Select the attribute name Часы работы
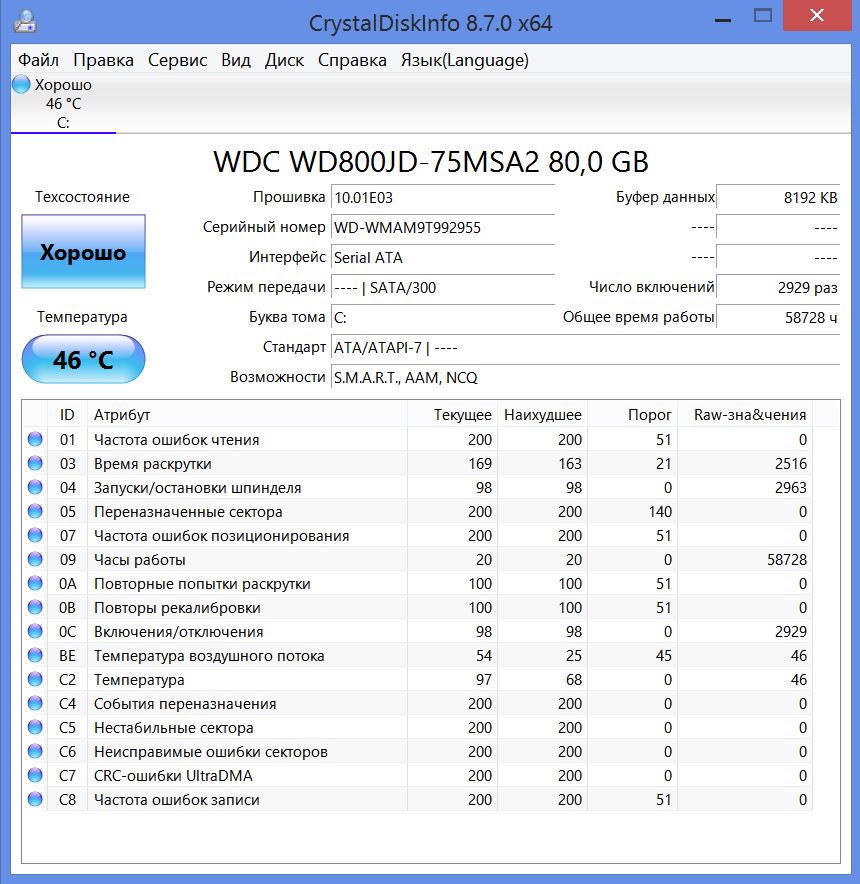Screen dimensions: 860x884 pos(139,560)
